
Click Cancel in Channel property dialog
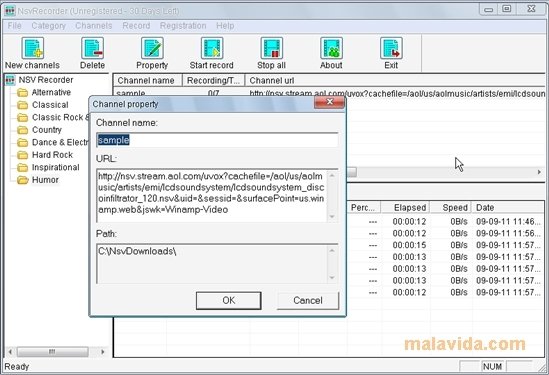tap(308, 300)
